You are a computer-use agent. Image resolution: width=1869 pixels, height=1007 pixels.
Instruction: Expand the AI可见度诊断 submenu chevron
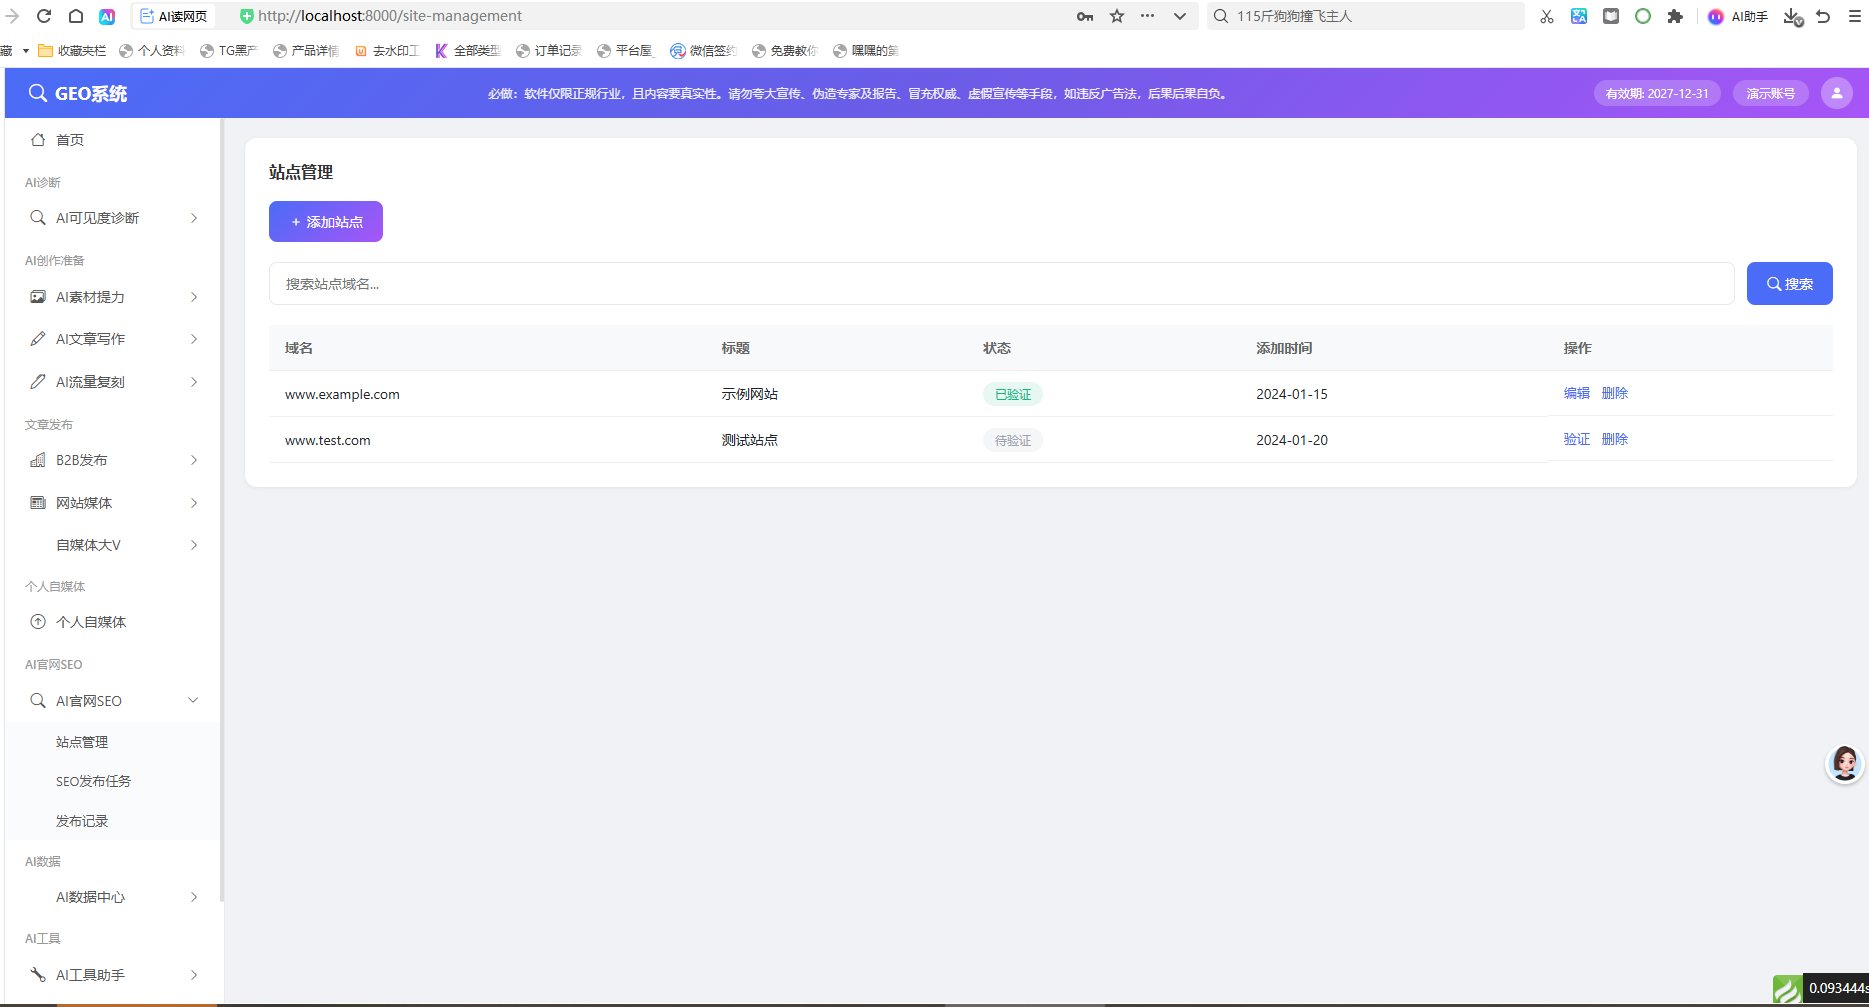click(194, 218)
